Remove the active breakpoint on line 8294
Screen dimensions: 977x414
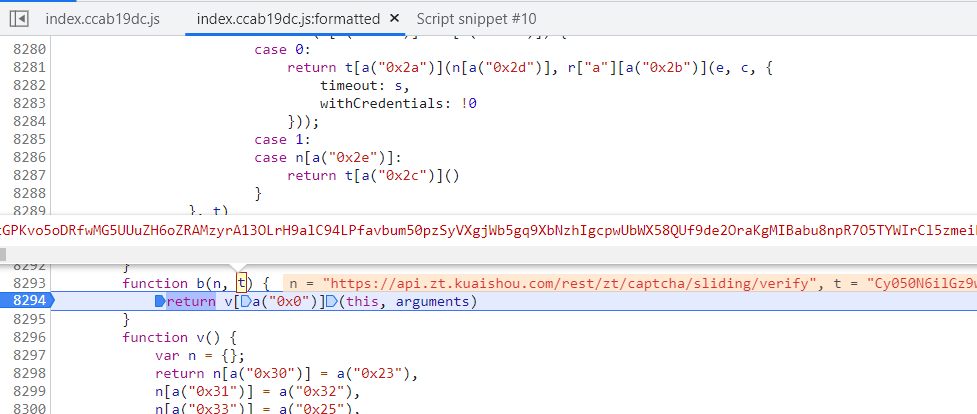click(27, 302)
